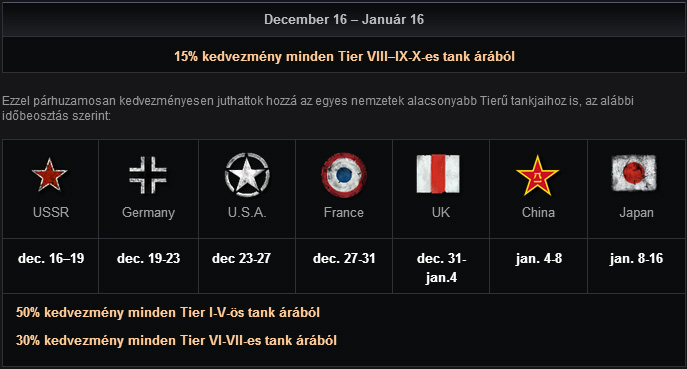Select the 30% Tier VI-VII discount text

coord(176,341)
